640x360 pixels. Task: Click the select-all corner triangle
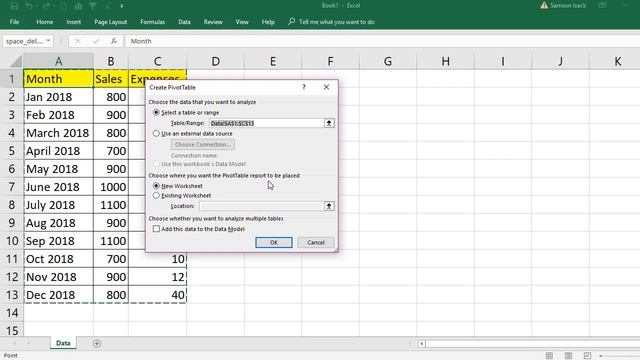[x=15, y=62]
